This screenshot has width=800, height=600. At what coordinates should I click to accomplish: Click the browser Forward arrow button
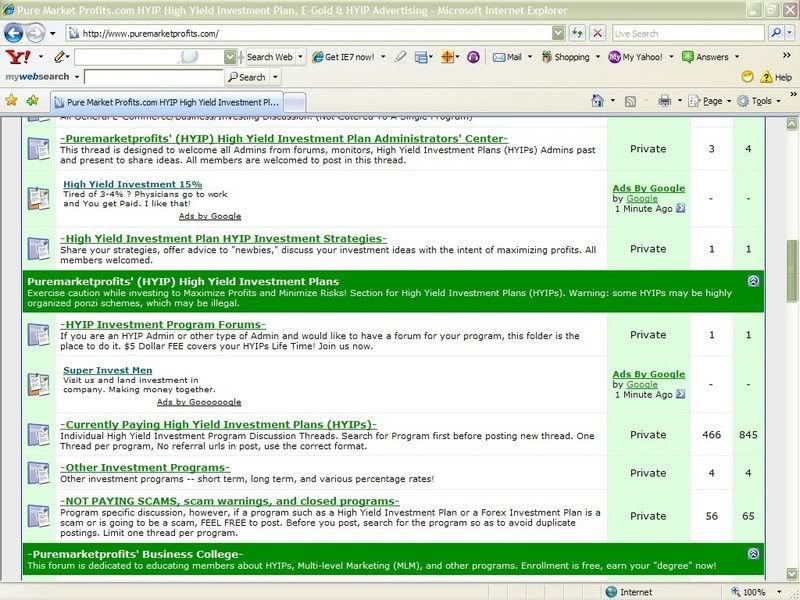point(35,34)
